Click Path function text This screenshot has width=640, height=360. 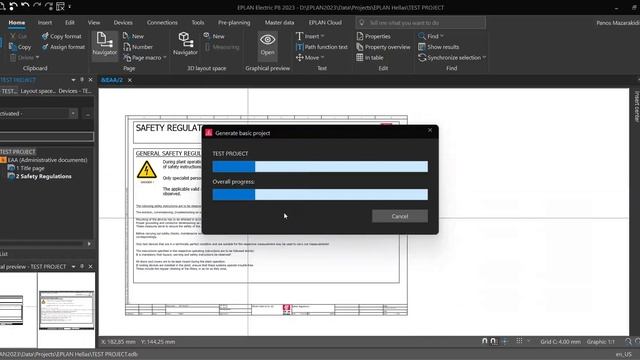[322, 47]
